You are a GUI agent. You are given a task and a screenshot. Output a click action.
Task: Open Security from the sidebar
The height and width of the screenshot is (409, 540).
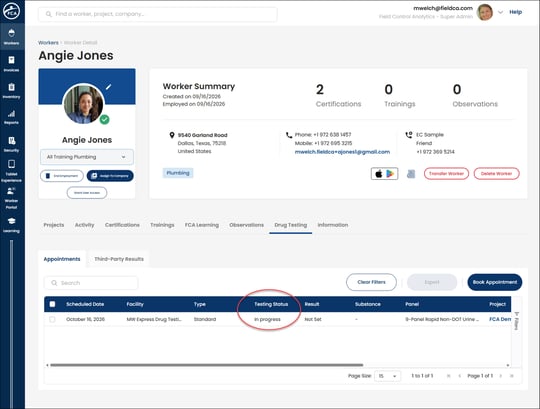(11, 144)
